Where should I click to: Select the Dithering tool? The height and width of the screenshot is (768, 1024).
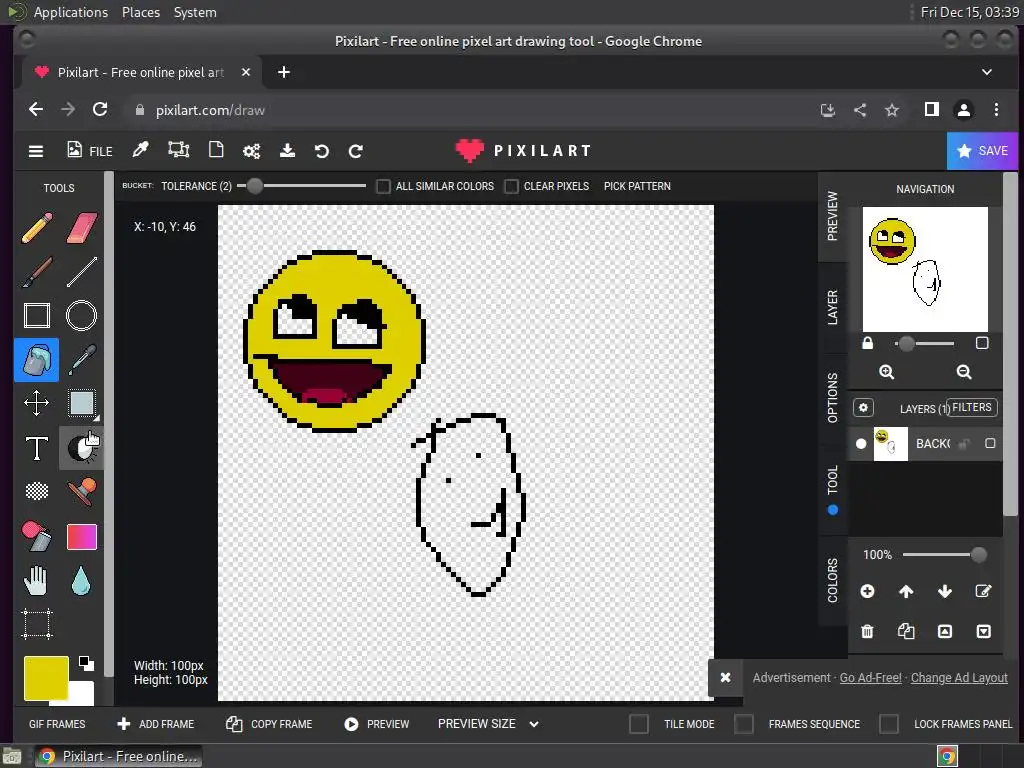[37, 490]
